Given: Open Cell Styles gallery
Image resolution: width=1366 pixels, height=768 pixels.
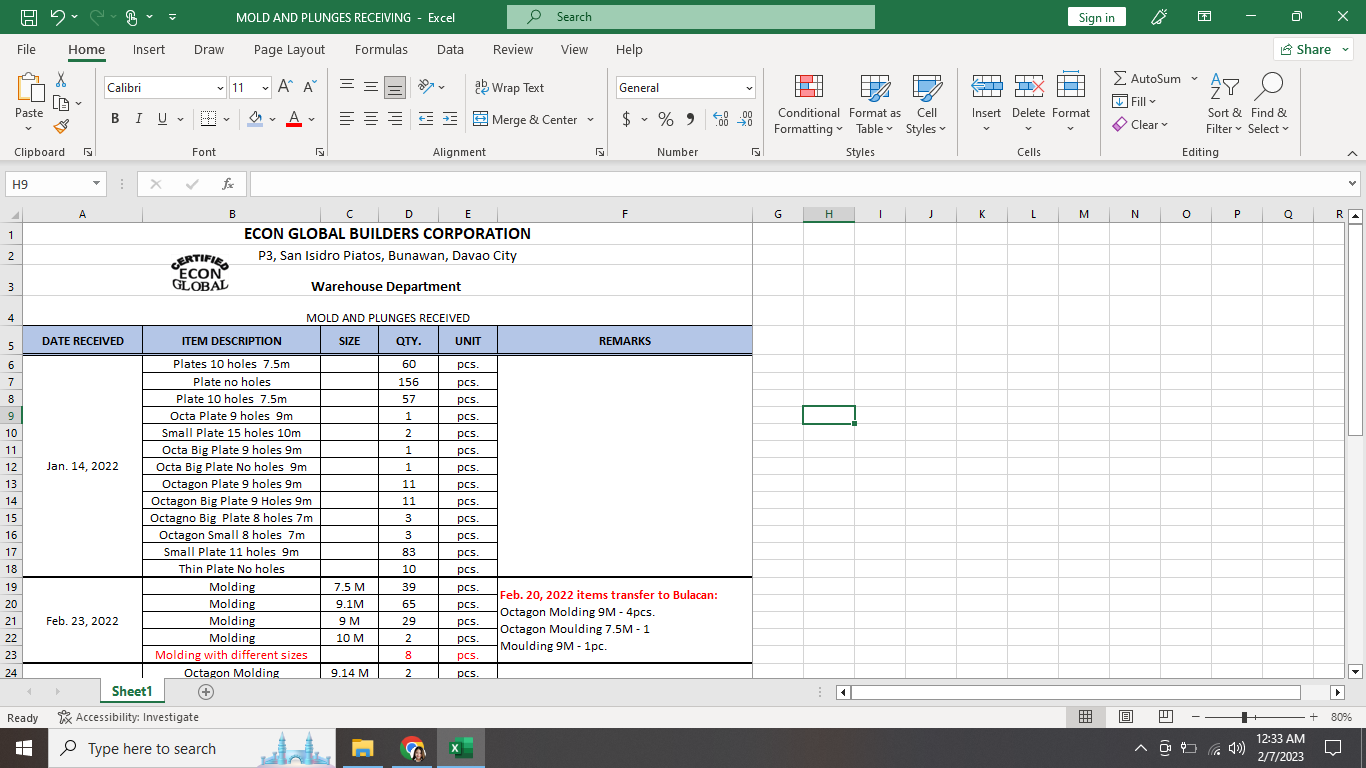Looking at the screenshot, I should click(x=926, y=104).
